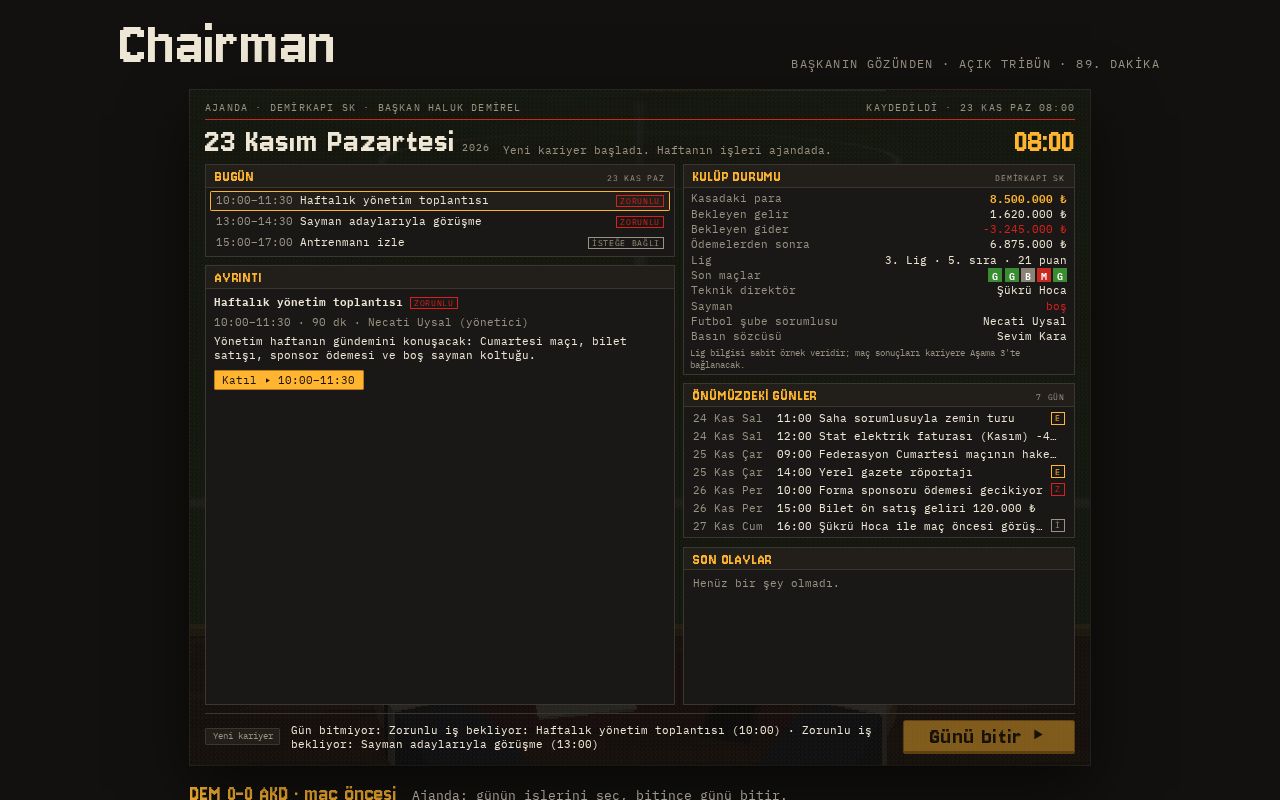Click İSTEĞE BAĞLI tag on Antrenmanı izle
Image resolution: width=1280 pixels, height=800 pixels.
tap(626, 243)
